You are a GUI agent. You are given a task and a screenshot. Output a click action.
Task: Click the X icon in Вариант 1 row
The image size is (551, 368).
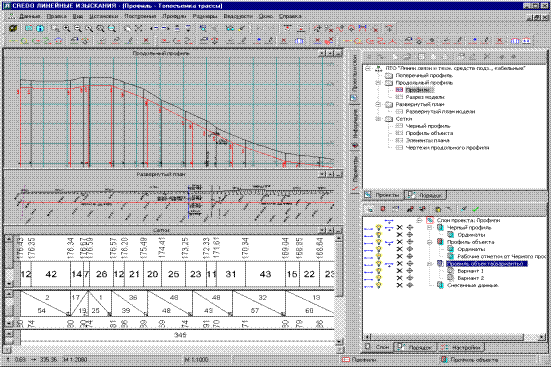tap(400, 271)
